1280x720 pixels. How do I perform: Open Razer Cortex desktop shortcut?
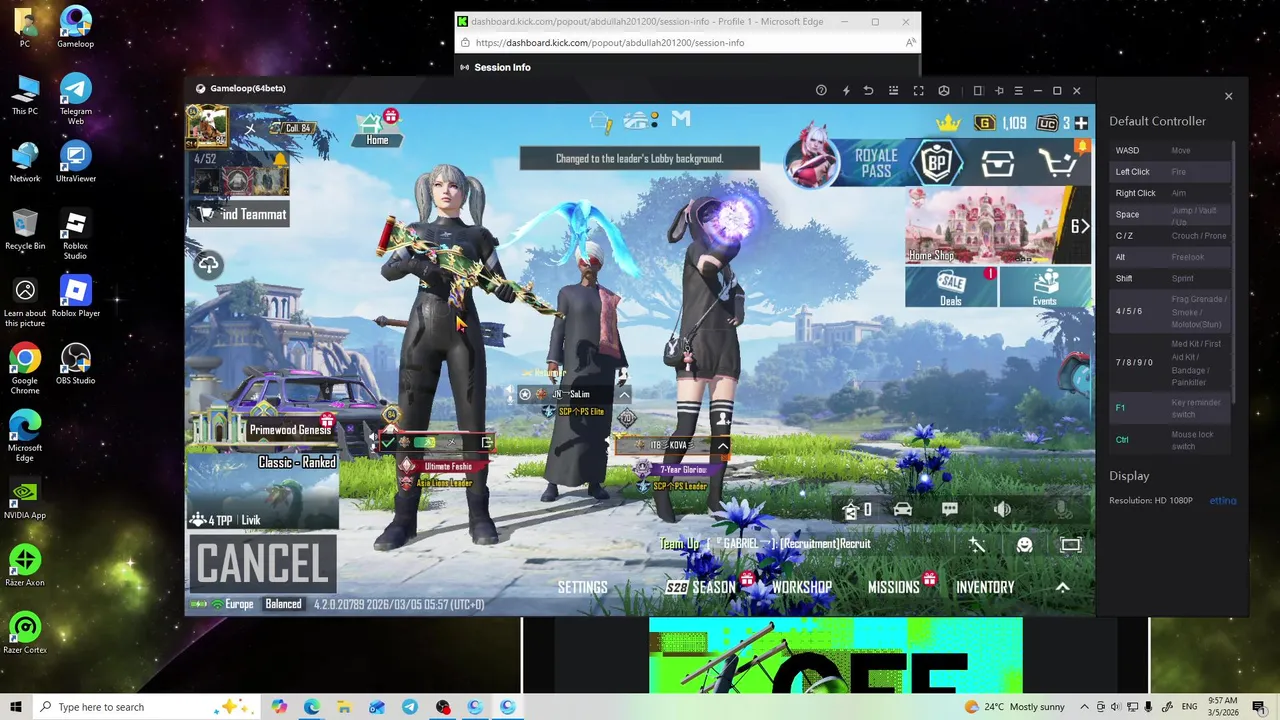pyautogui.click(x=25, y=634)
